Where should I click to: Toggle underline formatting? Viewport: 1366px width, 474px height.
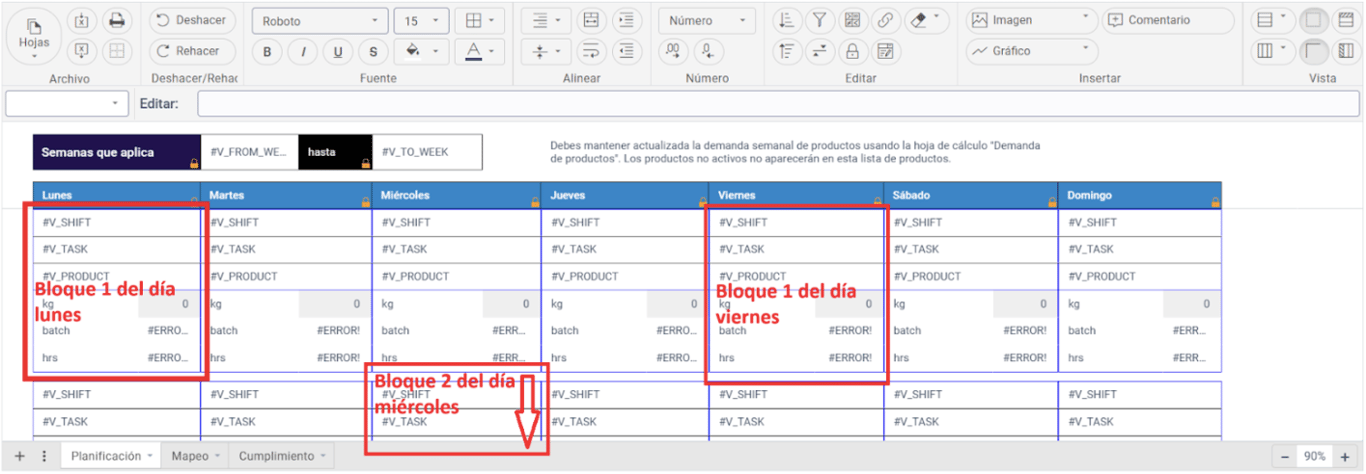pyautogui.click(x=338, y=52)
